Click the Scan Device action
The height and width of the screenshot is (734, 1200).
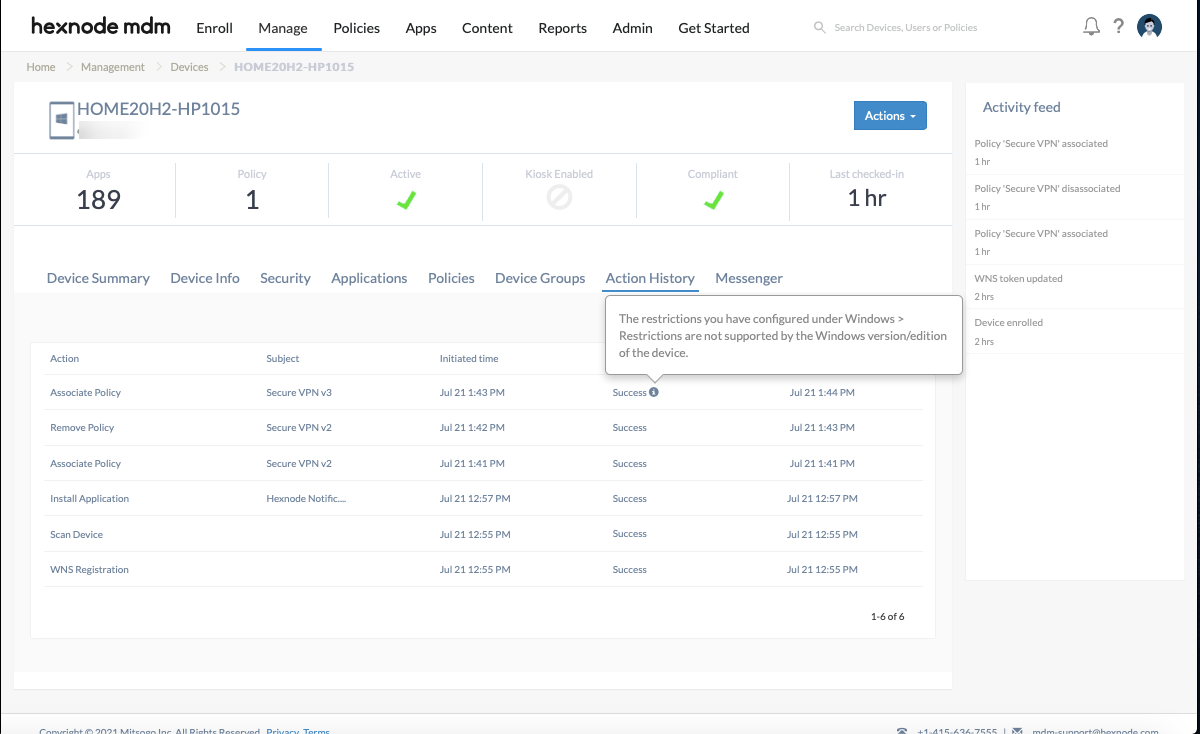coord(77,535)
